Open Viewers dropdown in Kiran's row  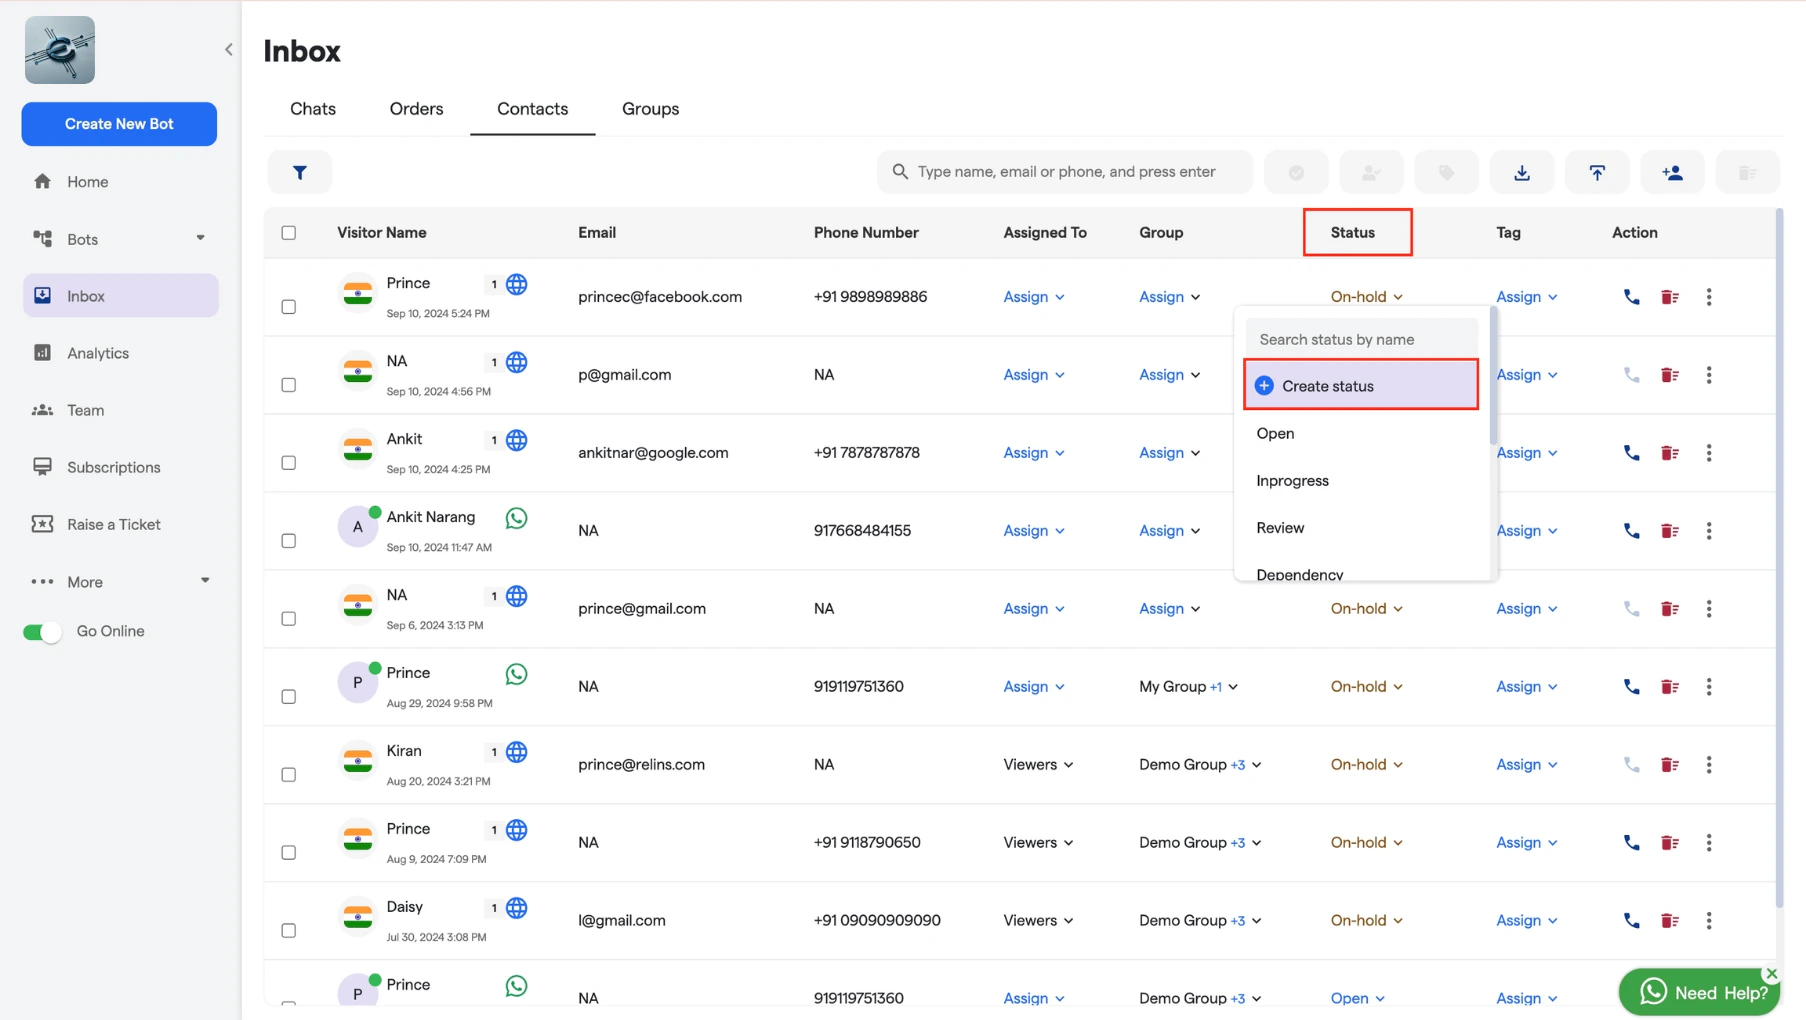[1038, 765]
